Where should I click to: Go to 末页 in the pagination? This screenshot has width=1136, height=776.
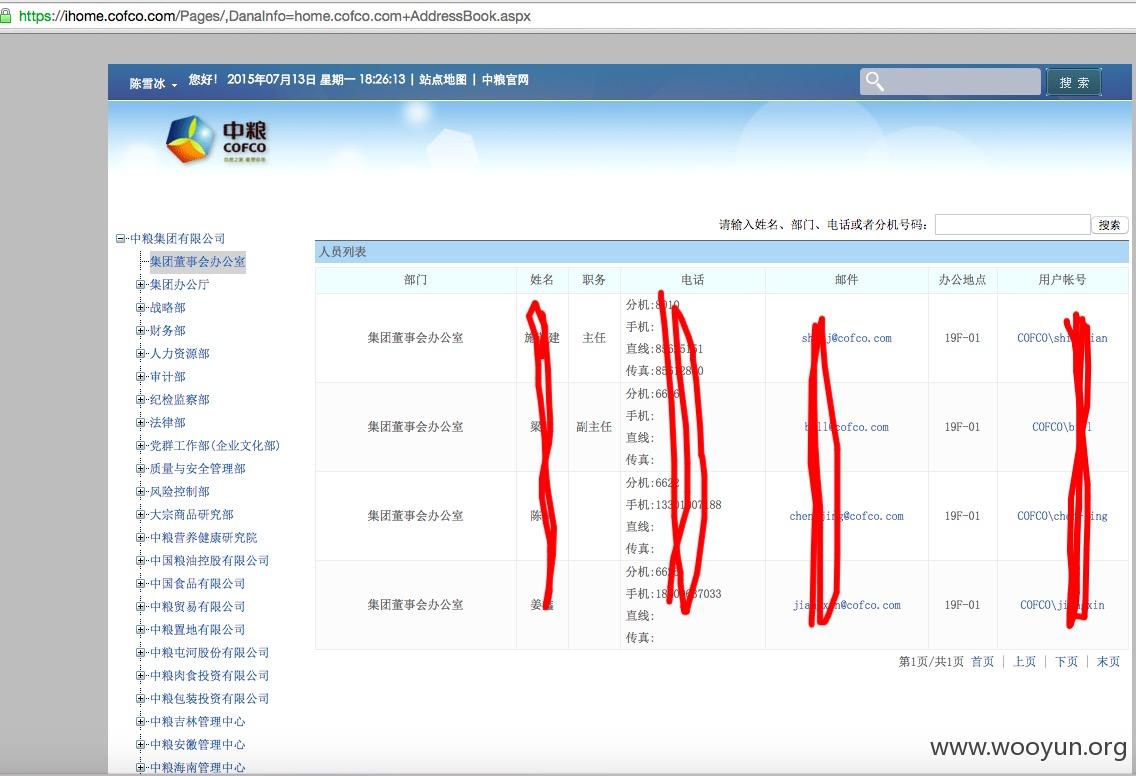pos(1108,662)
